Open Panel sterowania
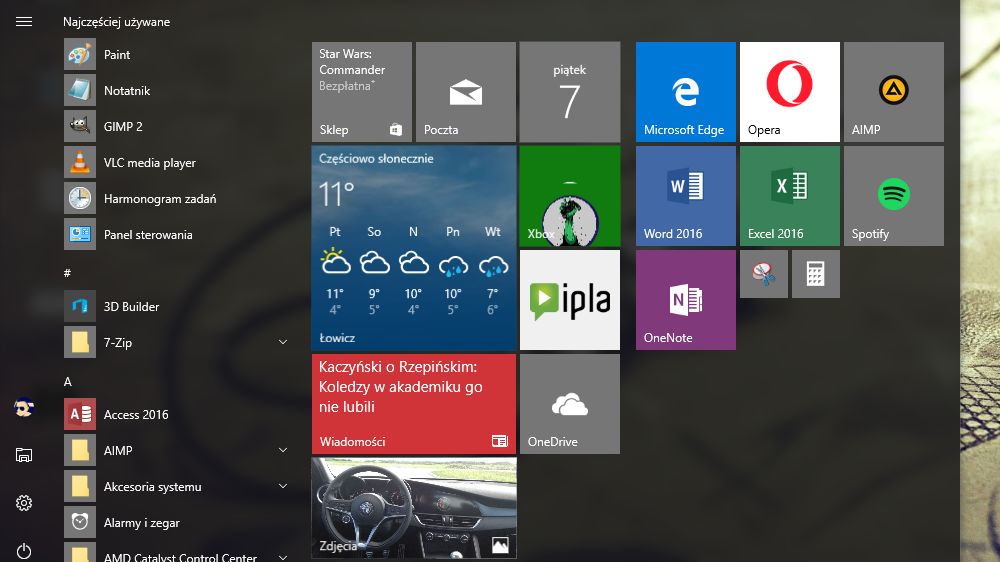The width and height of the screenshot is (1000, 562). (x=176, y=235)
